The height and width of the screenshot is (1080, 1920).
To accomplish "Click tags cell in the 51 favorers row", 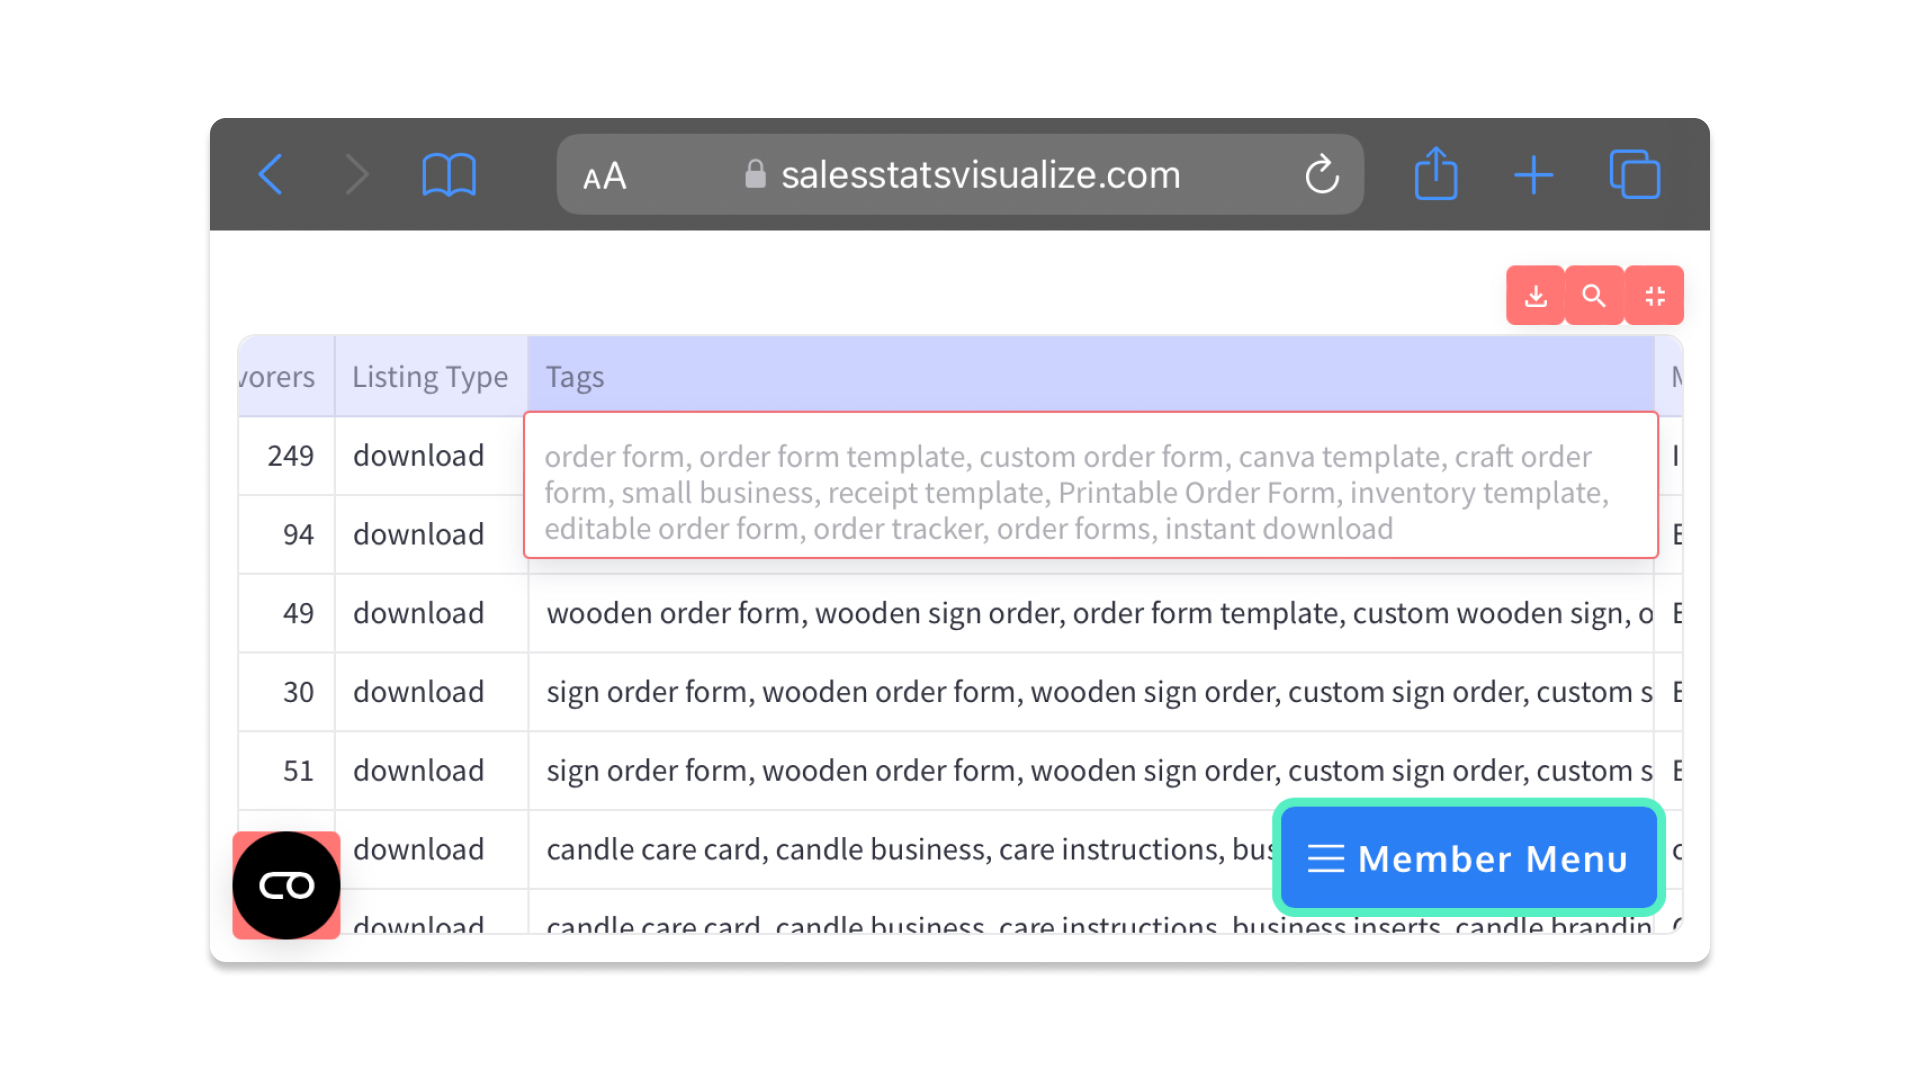I will (1090, 771).
